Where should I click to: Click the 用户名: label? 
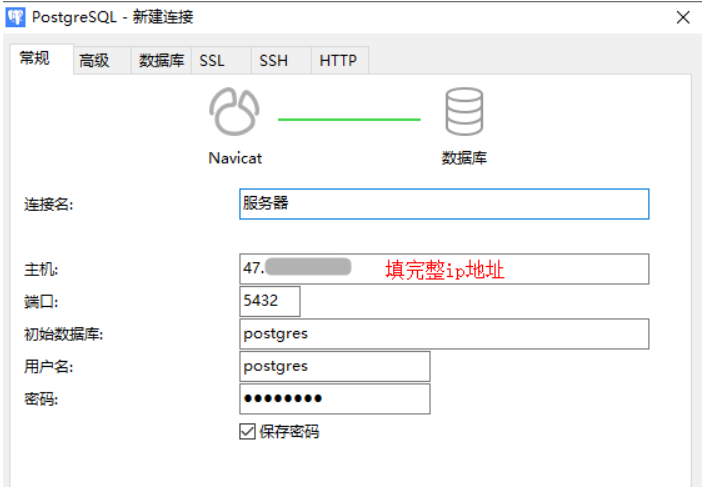49,367
